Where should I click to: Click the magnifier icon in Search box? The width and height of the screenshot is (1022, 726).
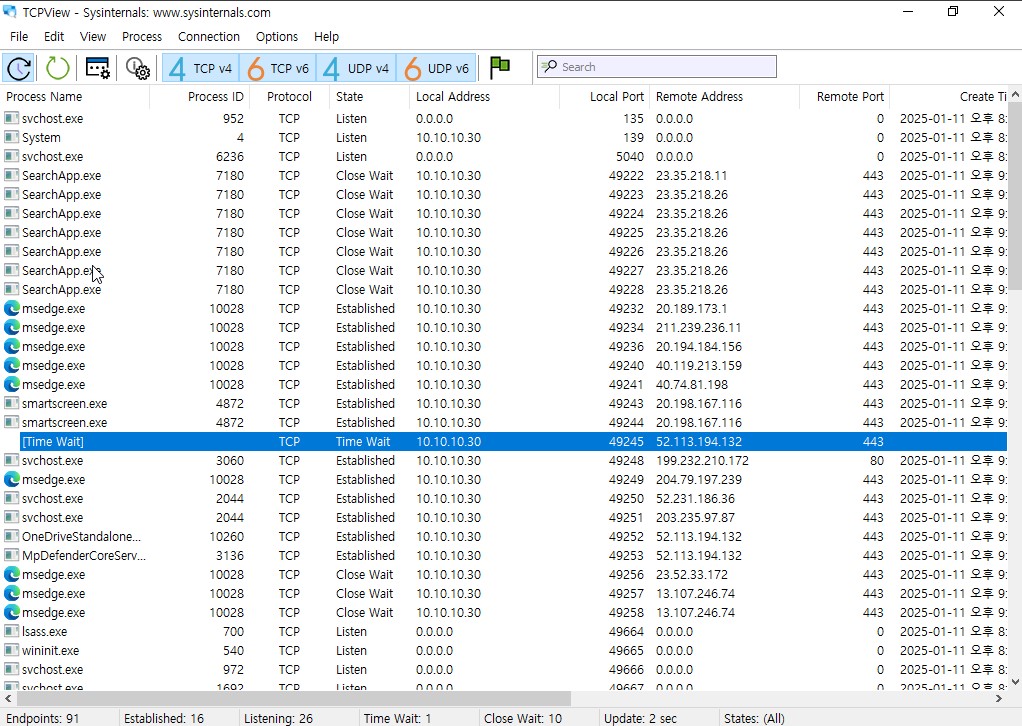pyautogui.click(x=549, y=66)
